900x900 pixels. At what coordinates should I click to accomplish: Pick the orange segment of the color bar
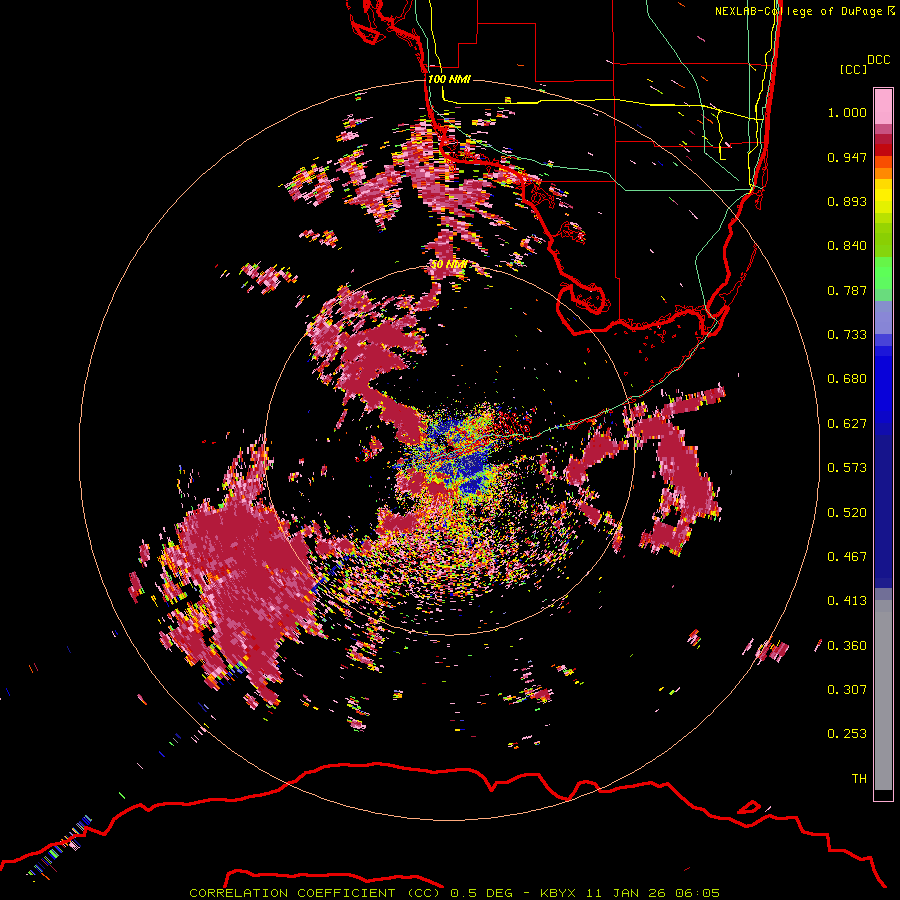(x=883, y=173)
